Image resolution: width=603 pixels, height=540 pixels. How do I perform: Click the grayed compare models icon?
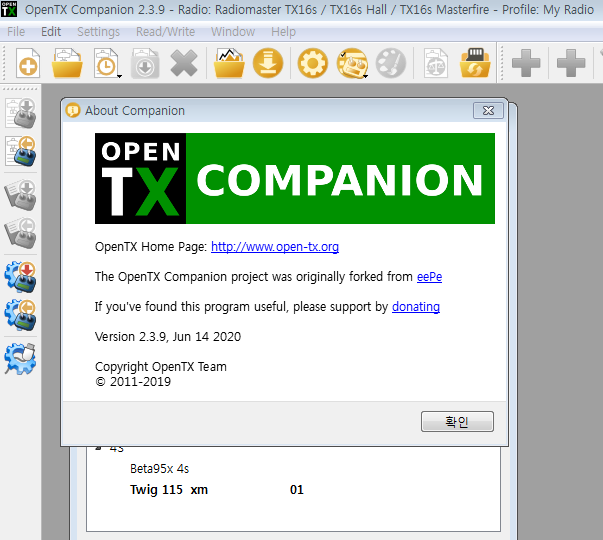click(x=435, y=63)
